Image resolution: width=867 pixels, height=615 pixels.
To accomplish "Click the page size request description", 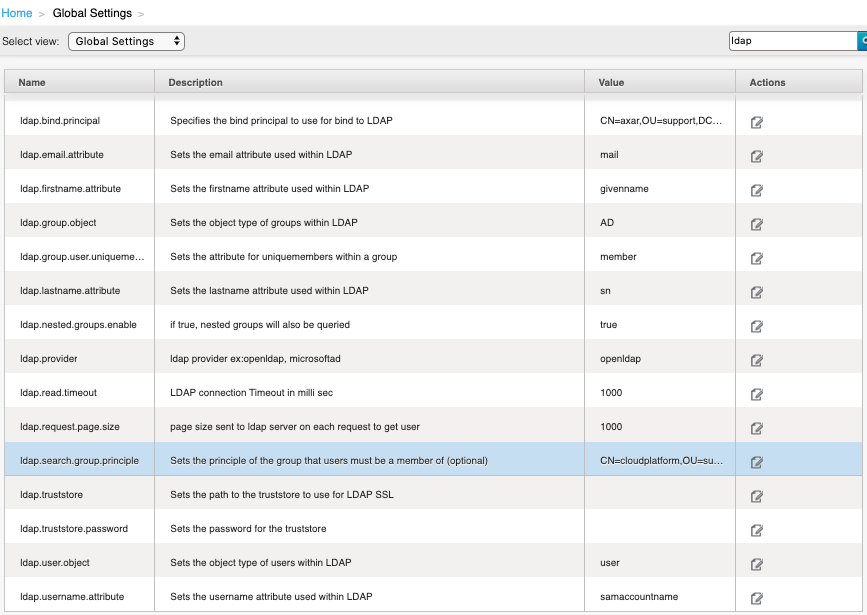I will pyautogui.click(x=295, y=427).
